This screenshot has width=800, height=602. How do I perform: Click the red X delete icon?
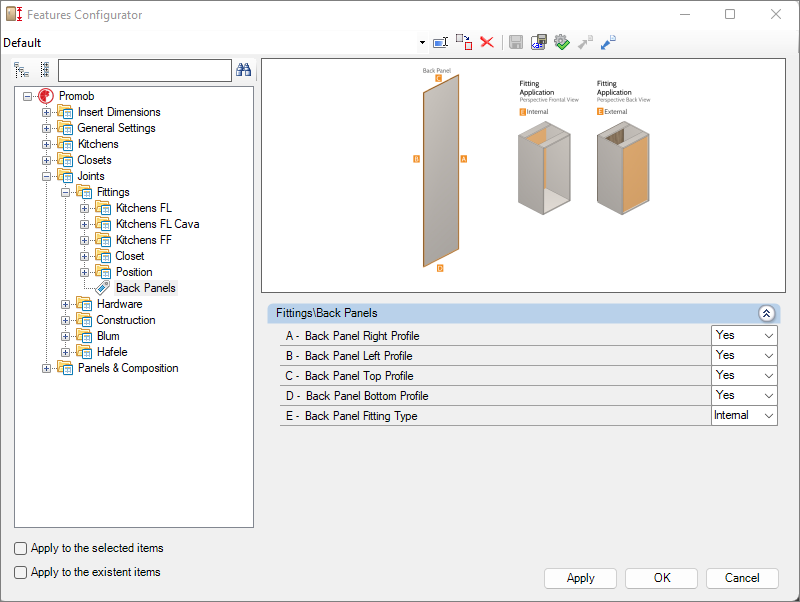487,42
